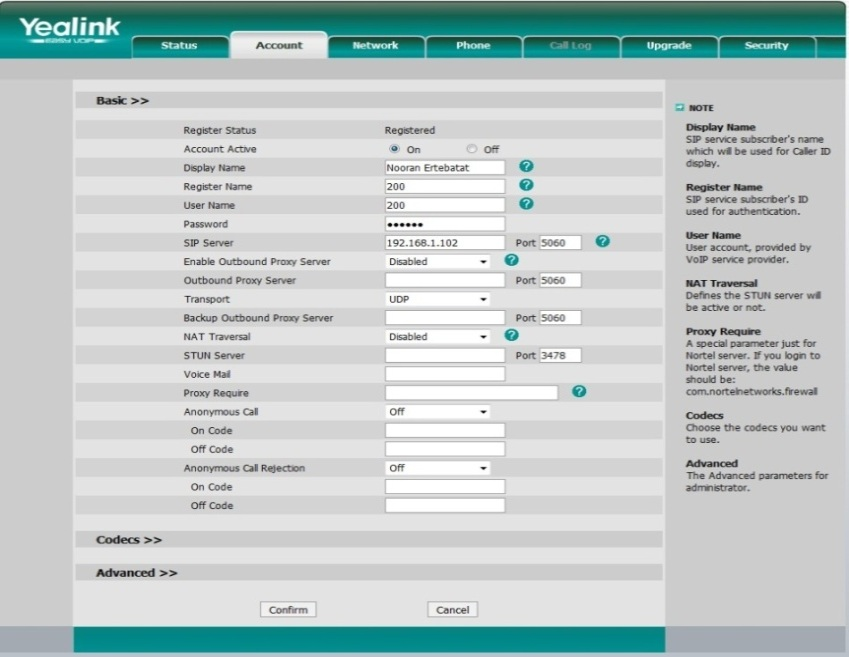Screen dimensions: 849x657
Task: Click the help icon beside User Name
Action: [526, 204]
